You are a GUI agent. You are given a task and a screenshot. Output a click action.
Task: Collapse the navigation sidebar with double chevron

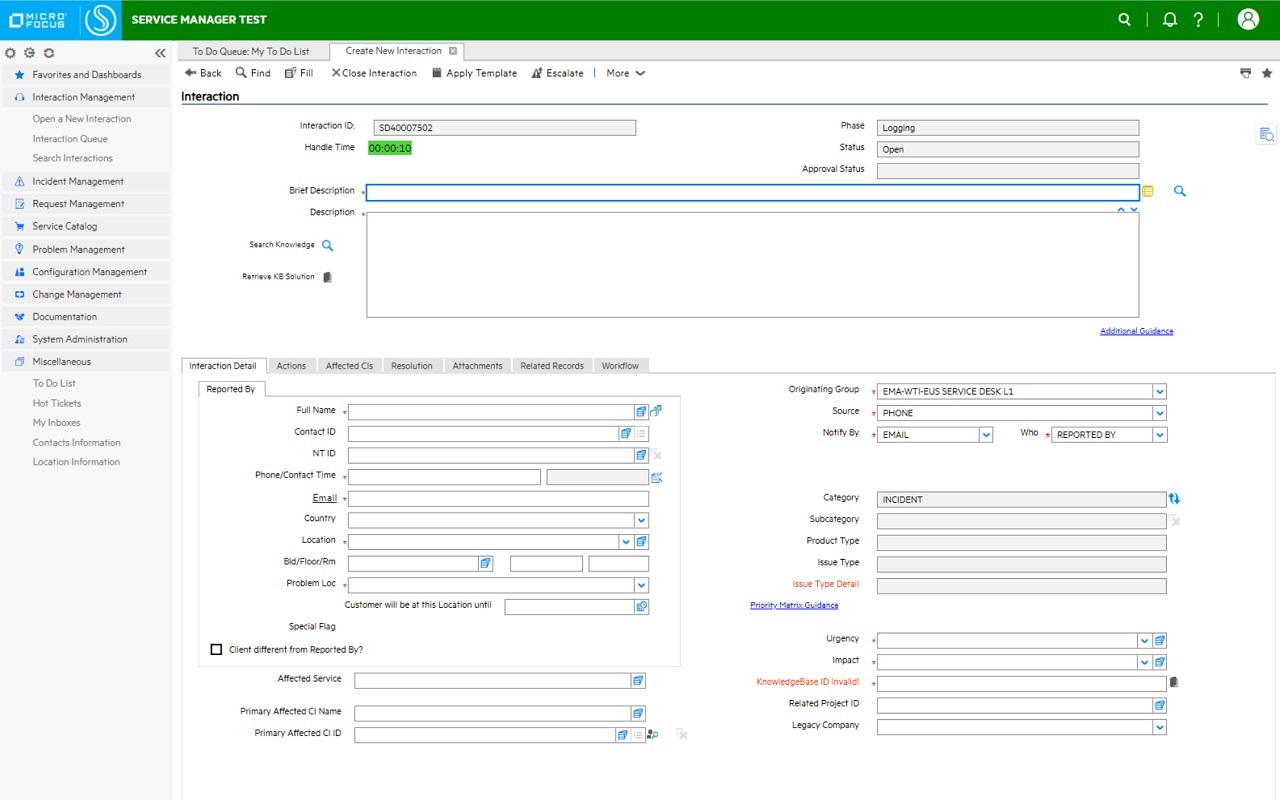click(x=160, y=53)
